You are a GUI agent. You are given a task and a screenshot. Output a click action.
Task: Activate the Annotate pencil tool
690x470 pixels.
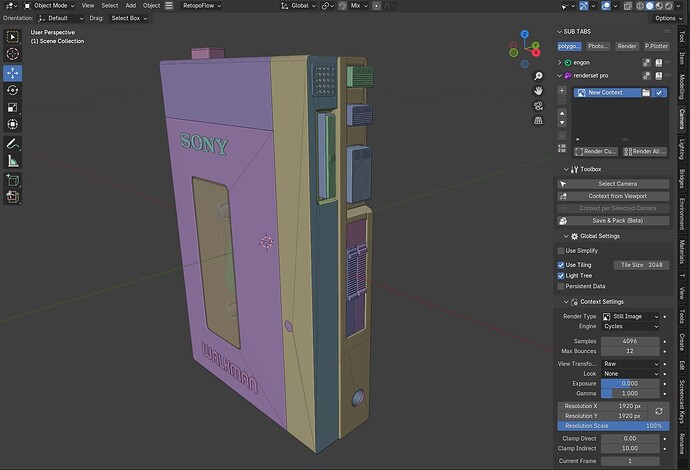(12, 144)
